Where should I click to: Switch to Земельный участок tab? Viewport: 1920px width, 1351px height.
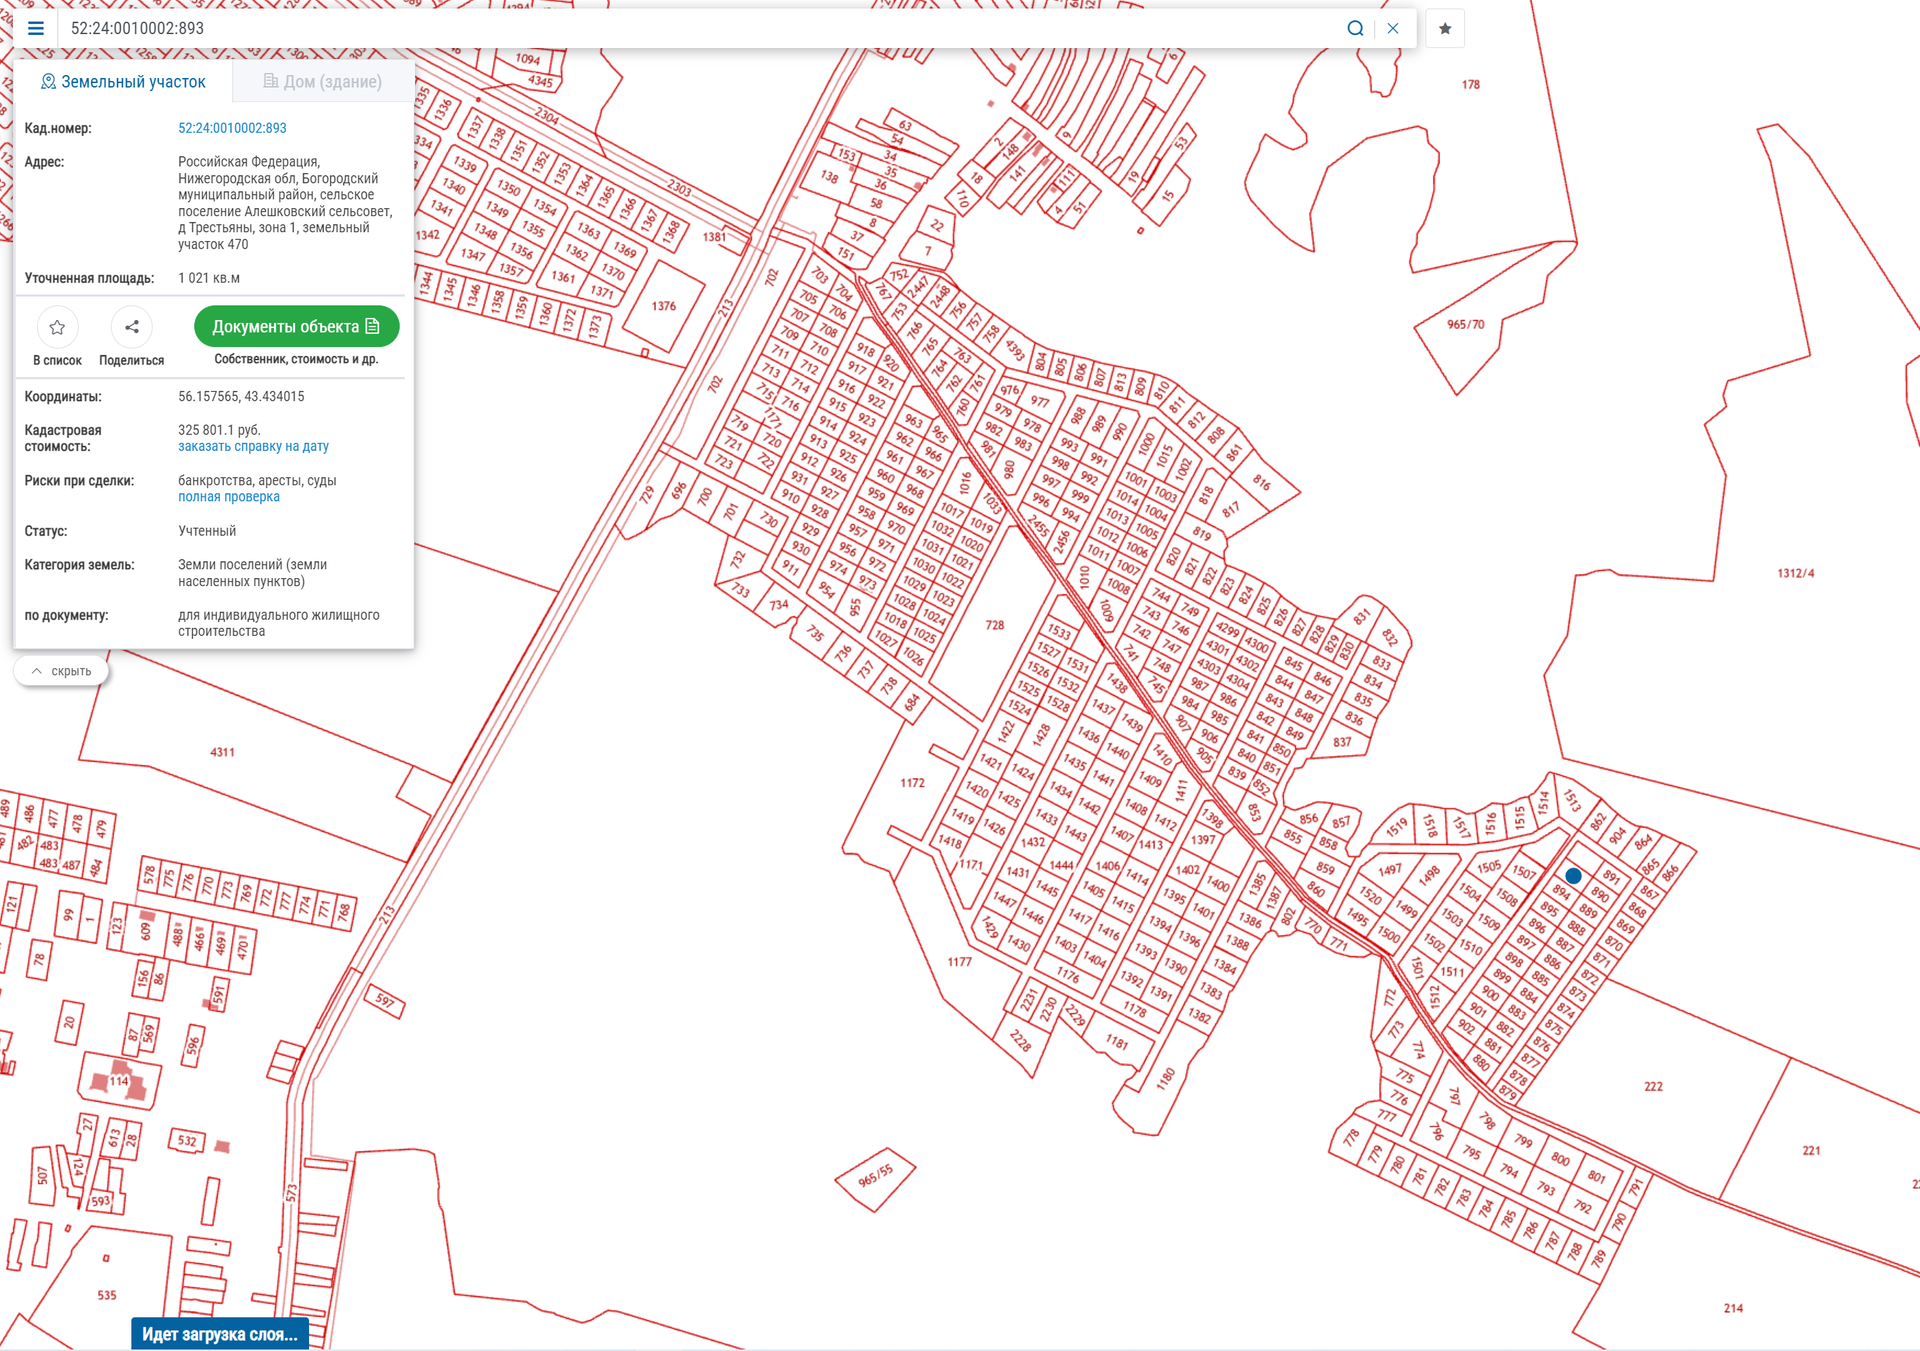point(123,81)
